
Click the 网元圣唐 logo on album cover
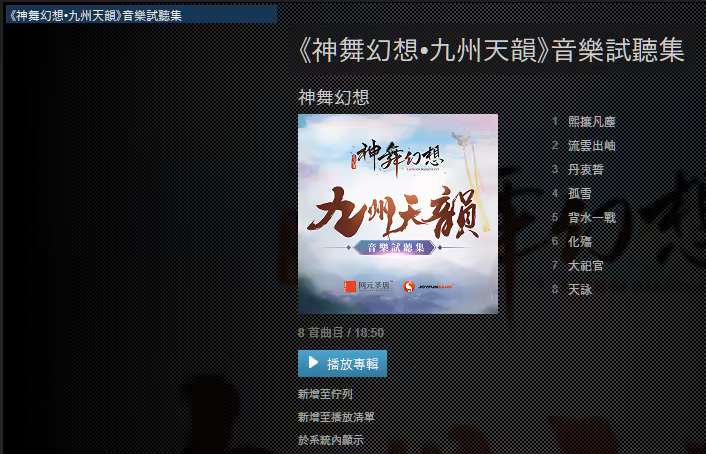point(368,286)
